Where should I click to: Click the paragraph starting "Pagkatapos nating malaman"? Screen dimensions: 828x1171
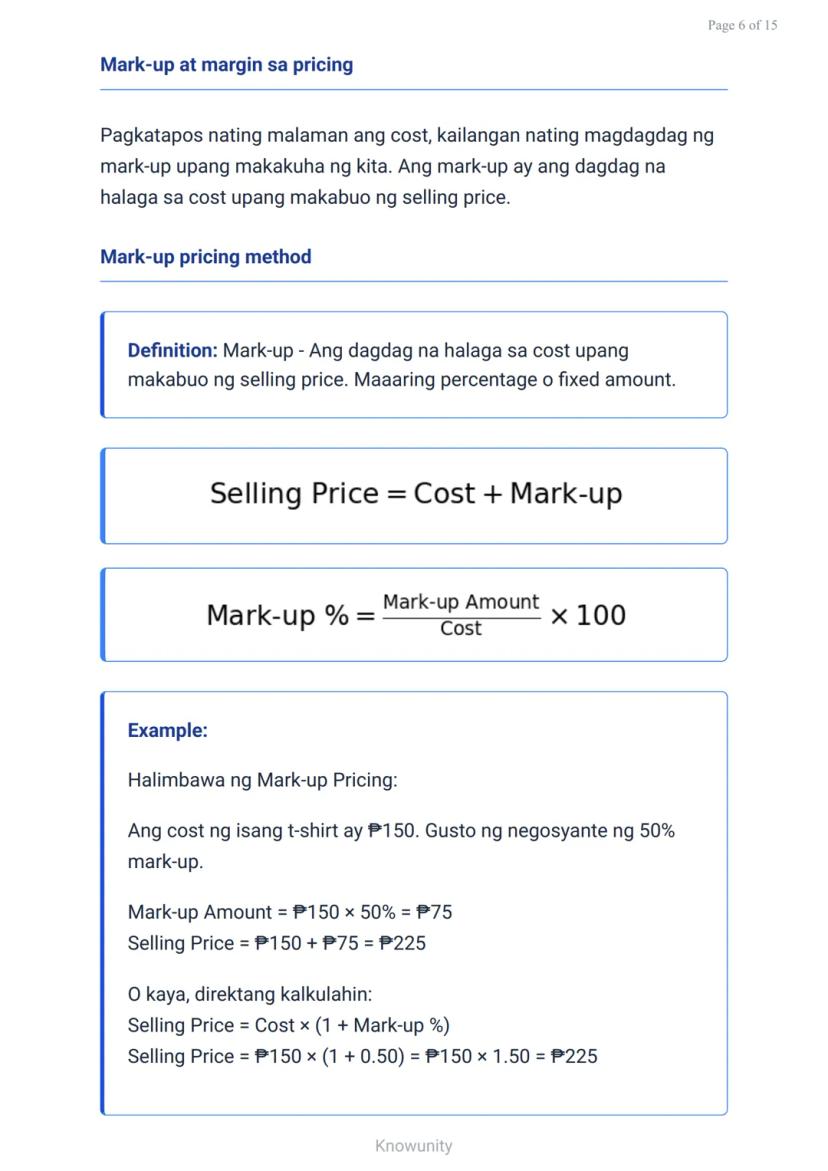406,166
